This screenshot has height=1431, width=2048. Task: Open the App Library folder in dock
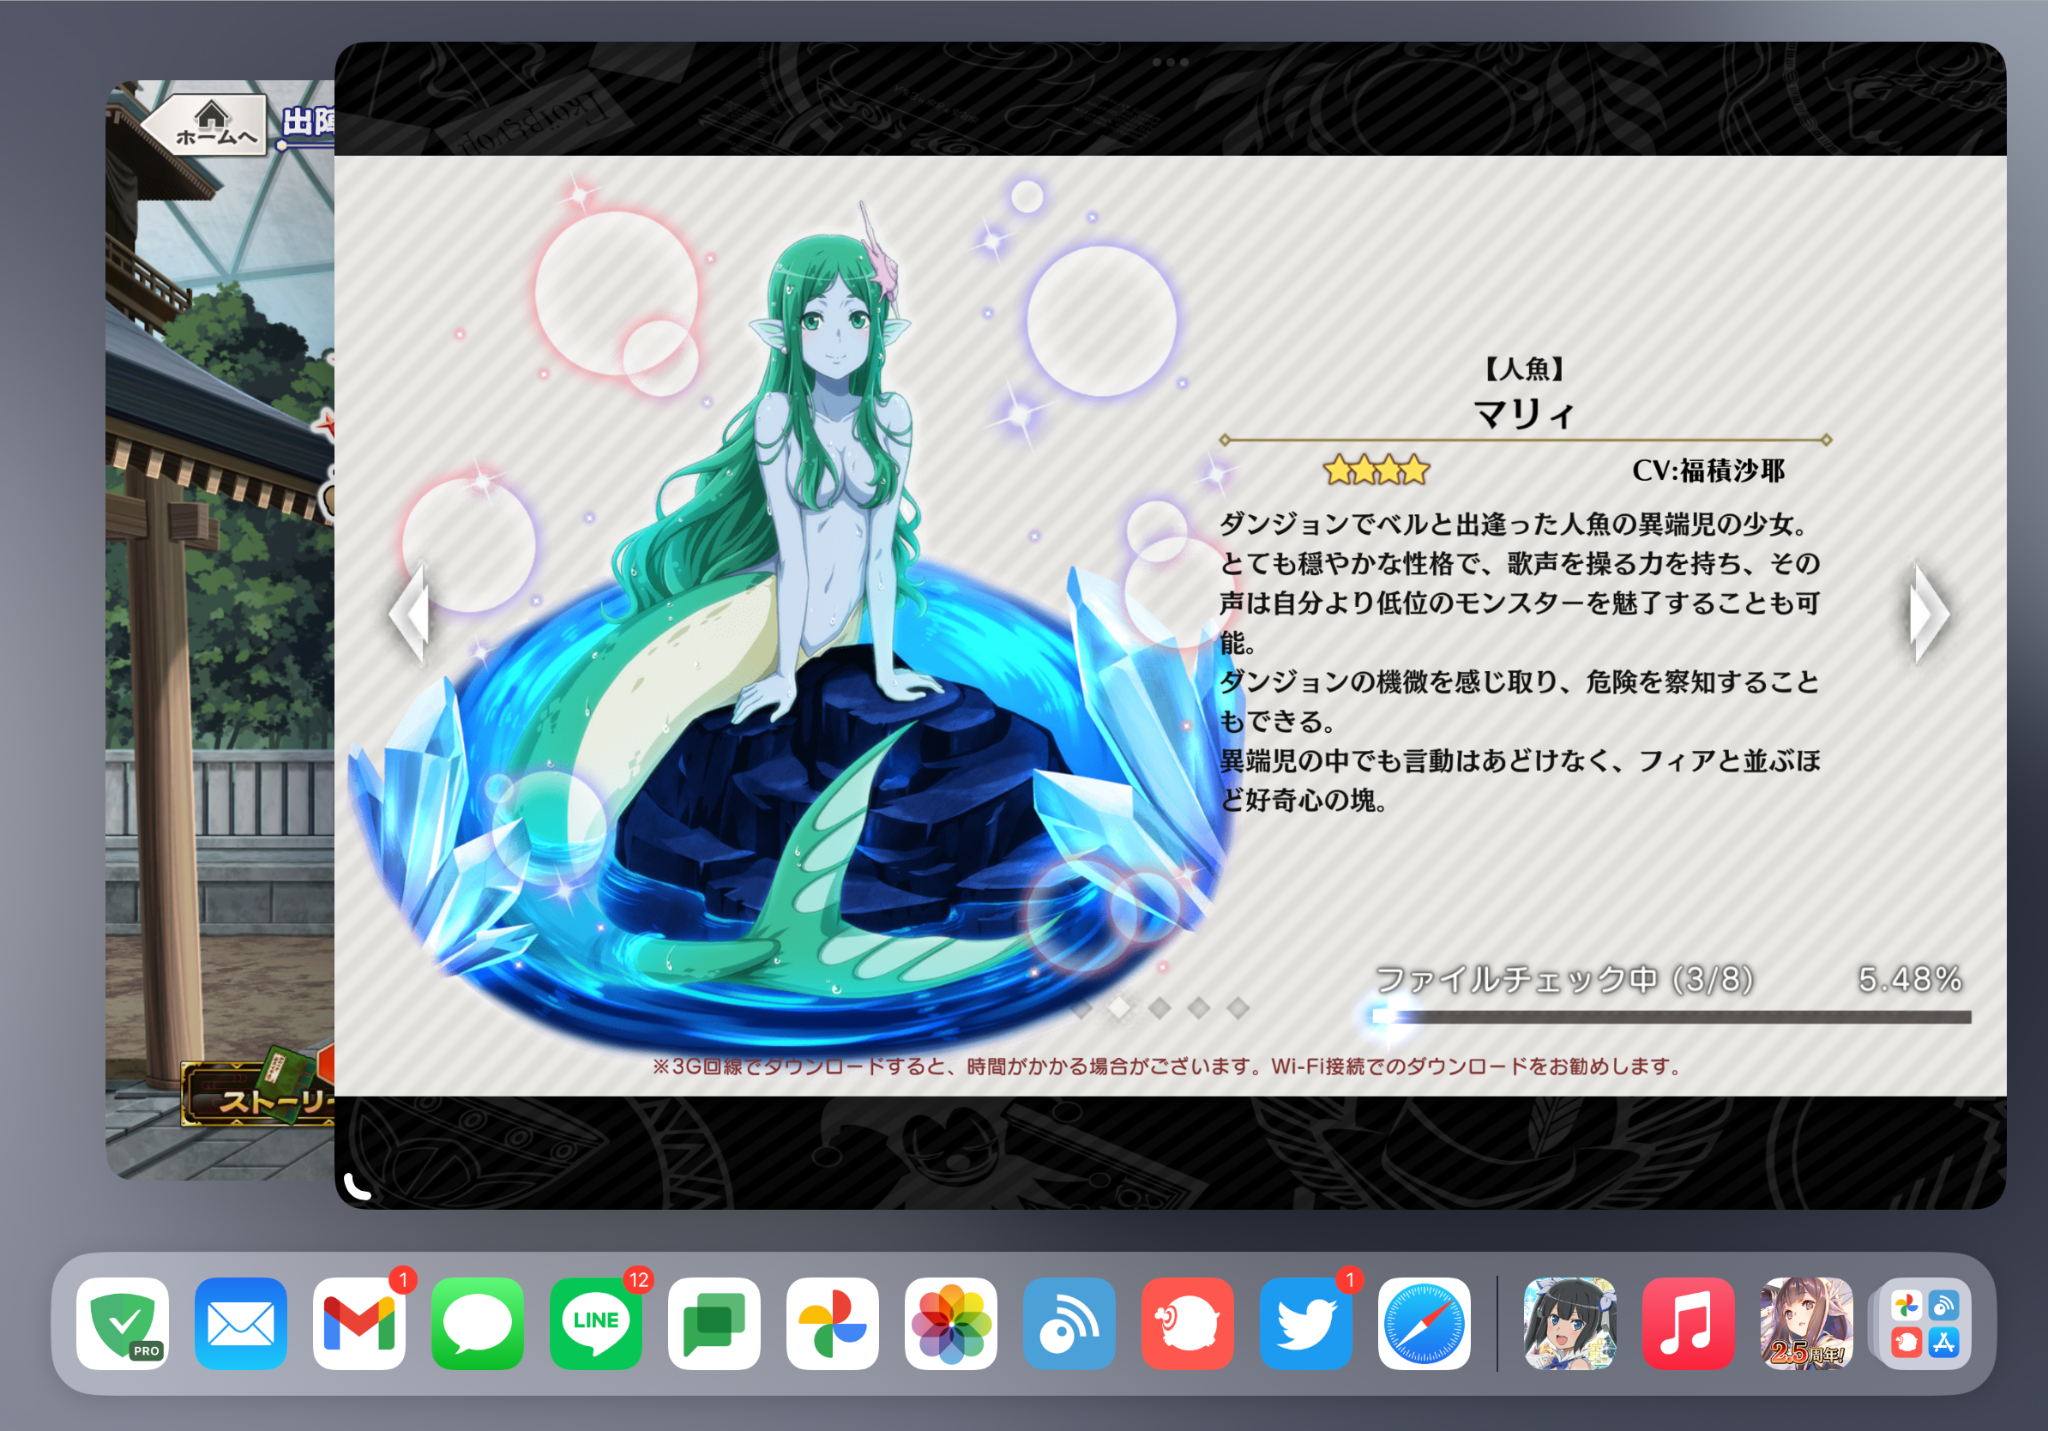point(1925,1323)
